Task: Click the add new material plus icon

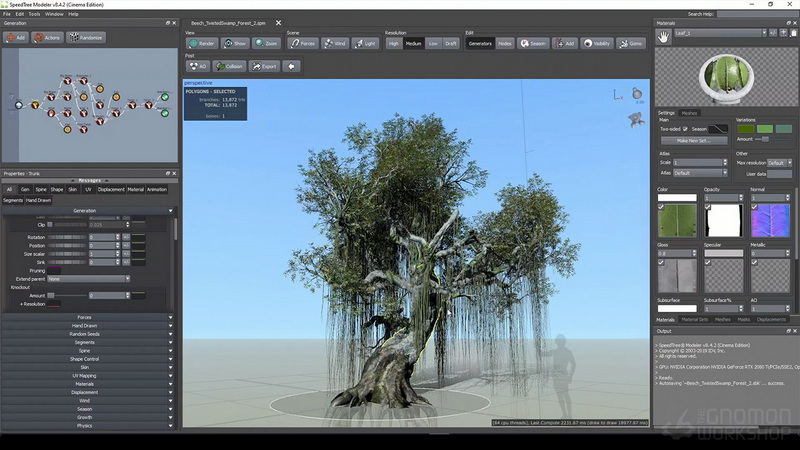Action: coord(783,33)
